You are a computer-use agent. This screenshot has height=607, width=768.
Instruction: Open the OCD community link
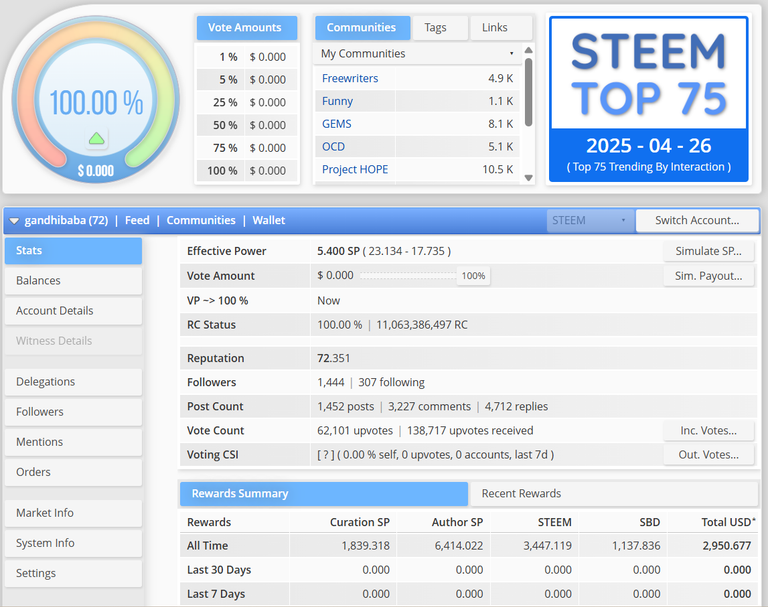(x=333, y=146)
